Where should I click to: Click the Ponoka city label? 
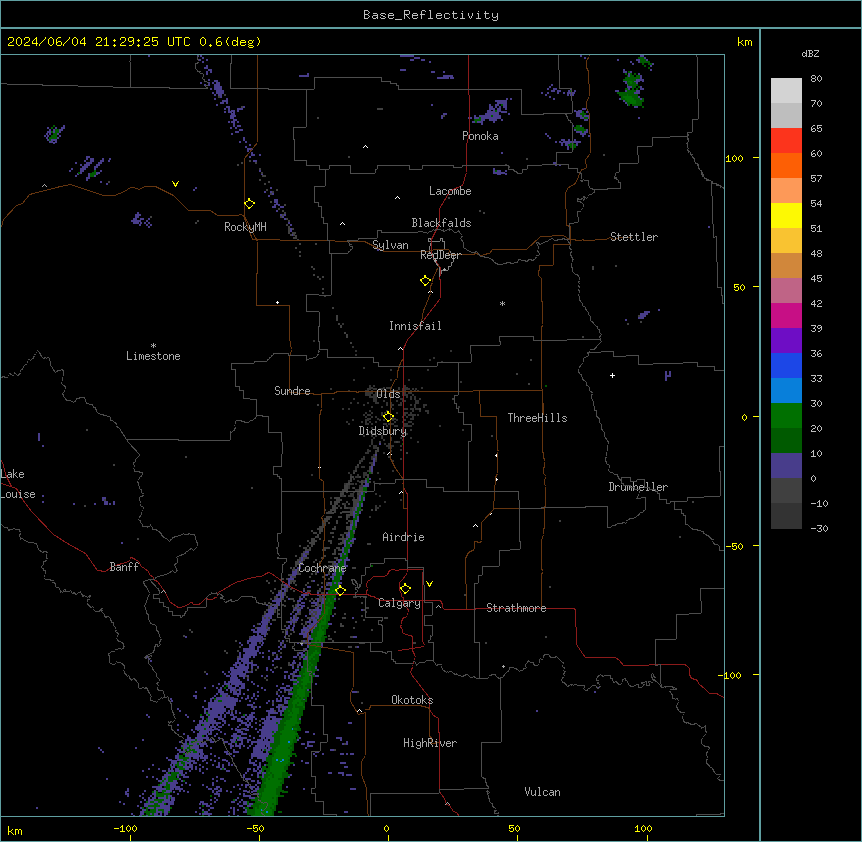(480, 136)
